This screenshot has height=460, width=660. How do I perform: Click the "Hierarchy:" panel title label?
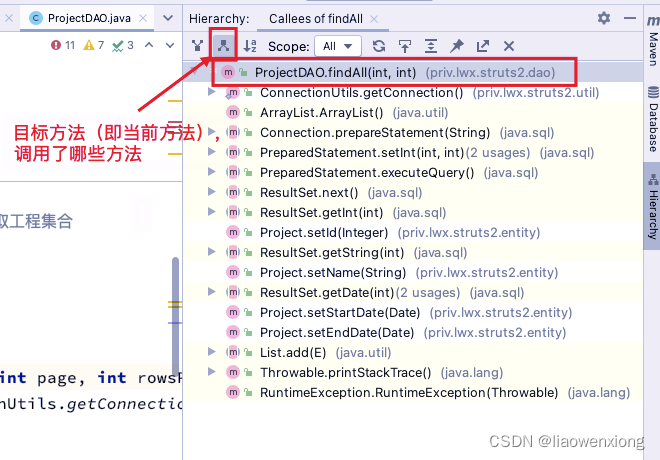[219, 19]
